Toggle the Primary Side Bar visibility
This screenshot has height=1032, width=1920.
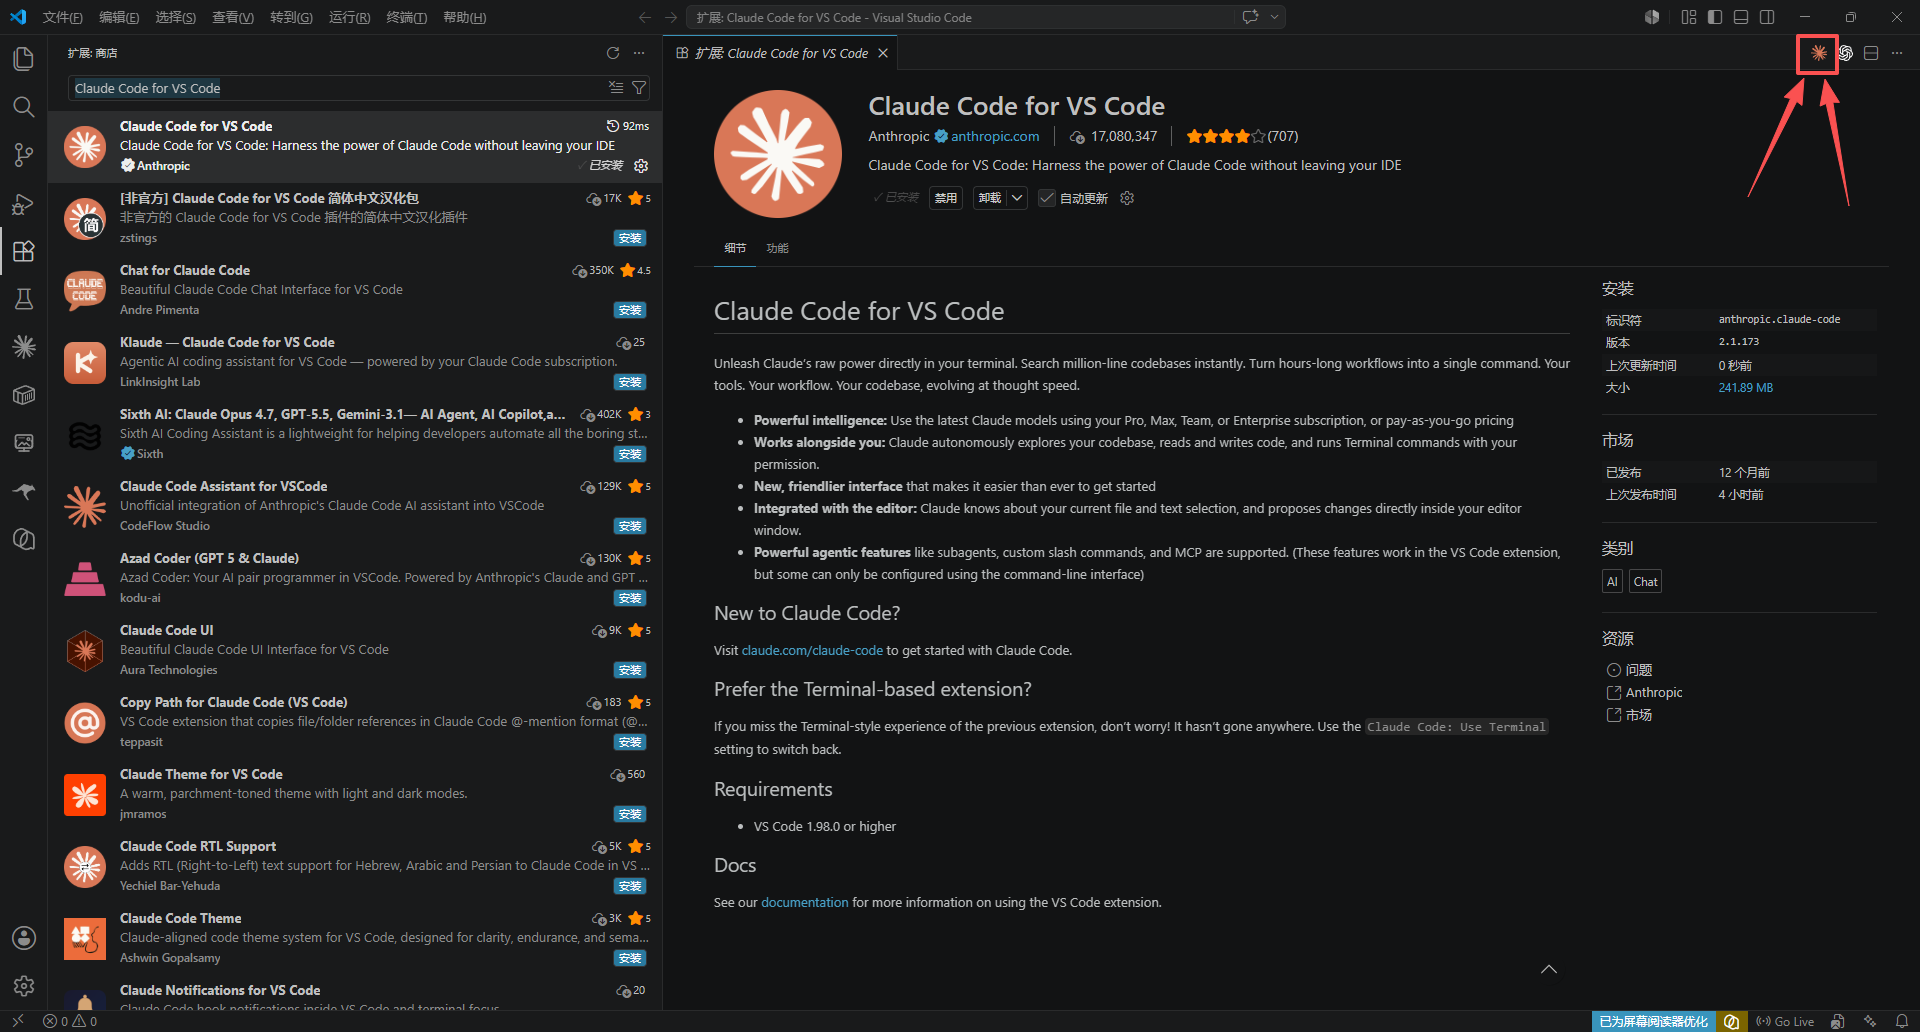coord(1715,17)
